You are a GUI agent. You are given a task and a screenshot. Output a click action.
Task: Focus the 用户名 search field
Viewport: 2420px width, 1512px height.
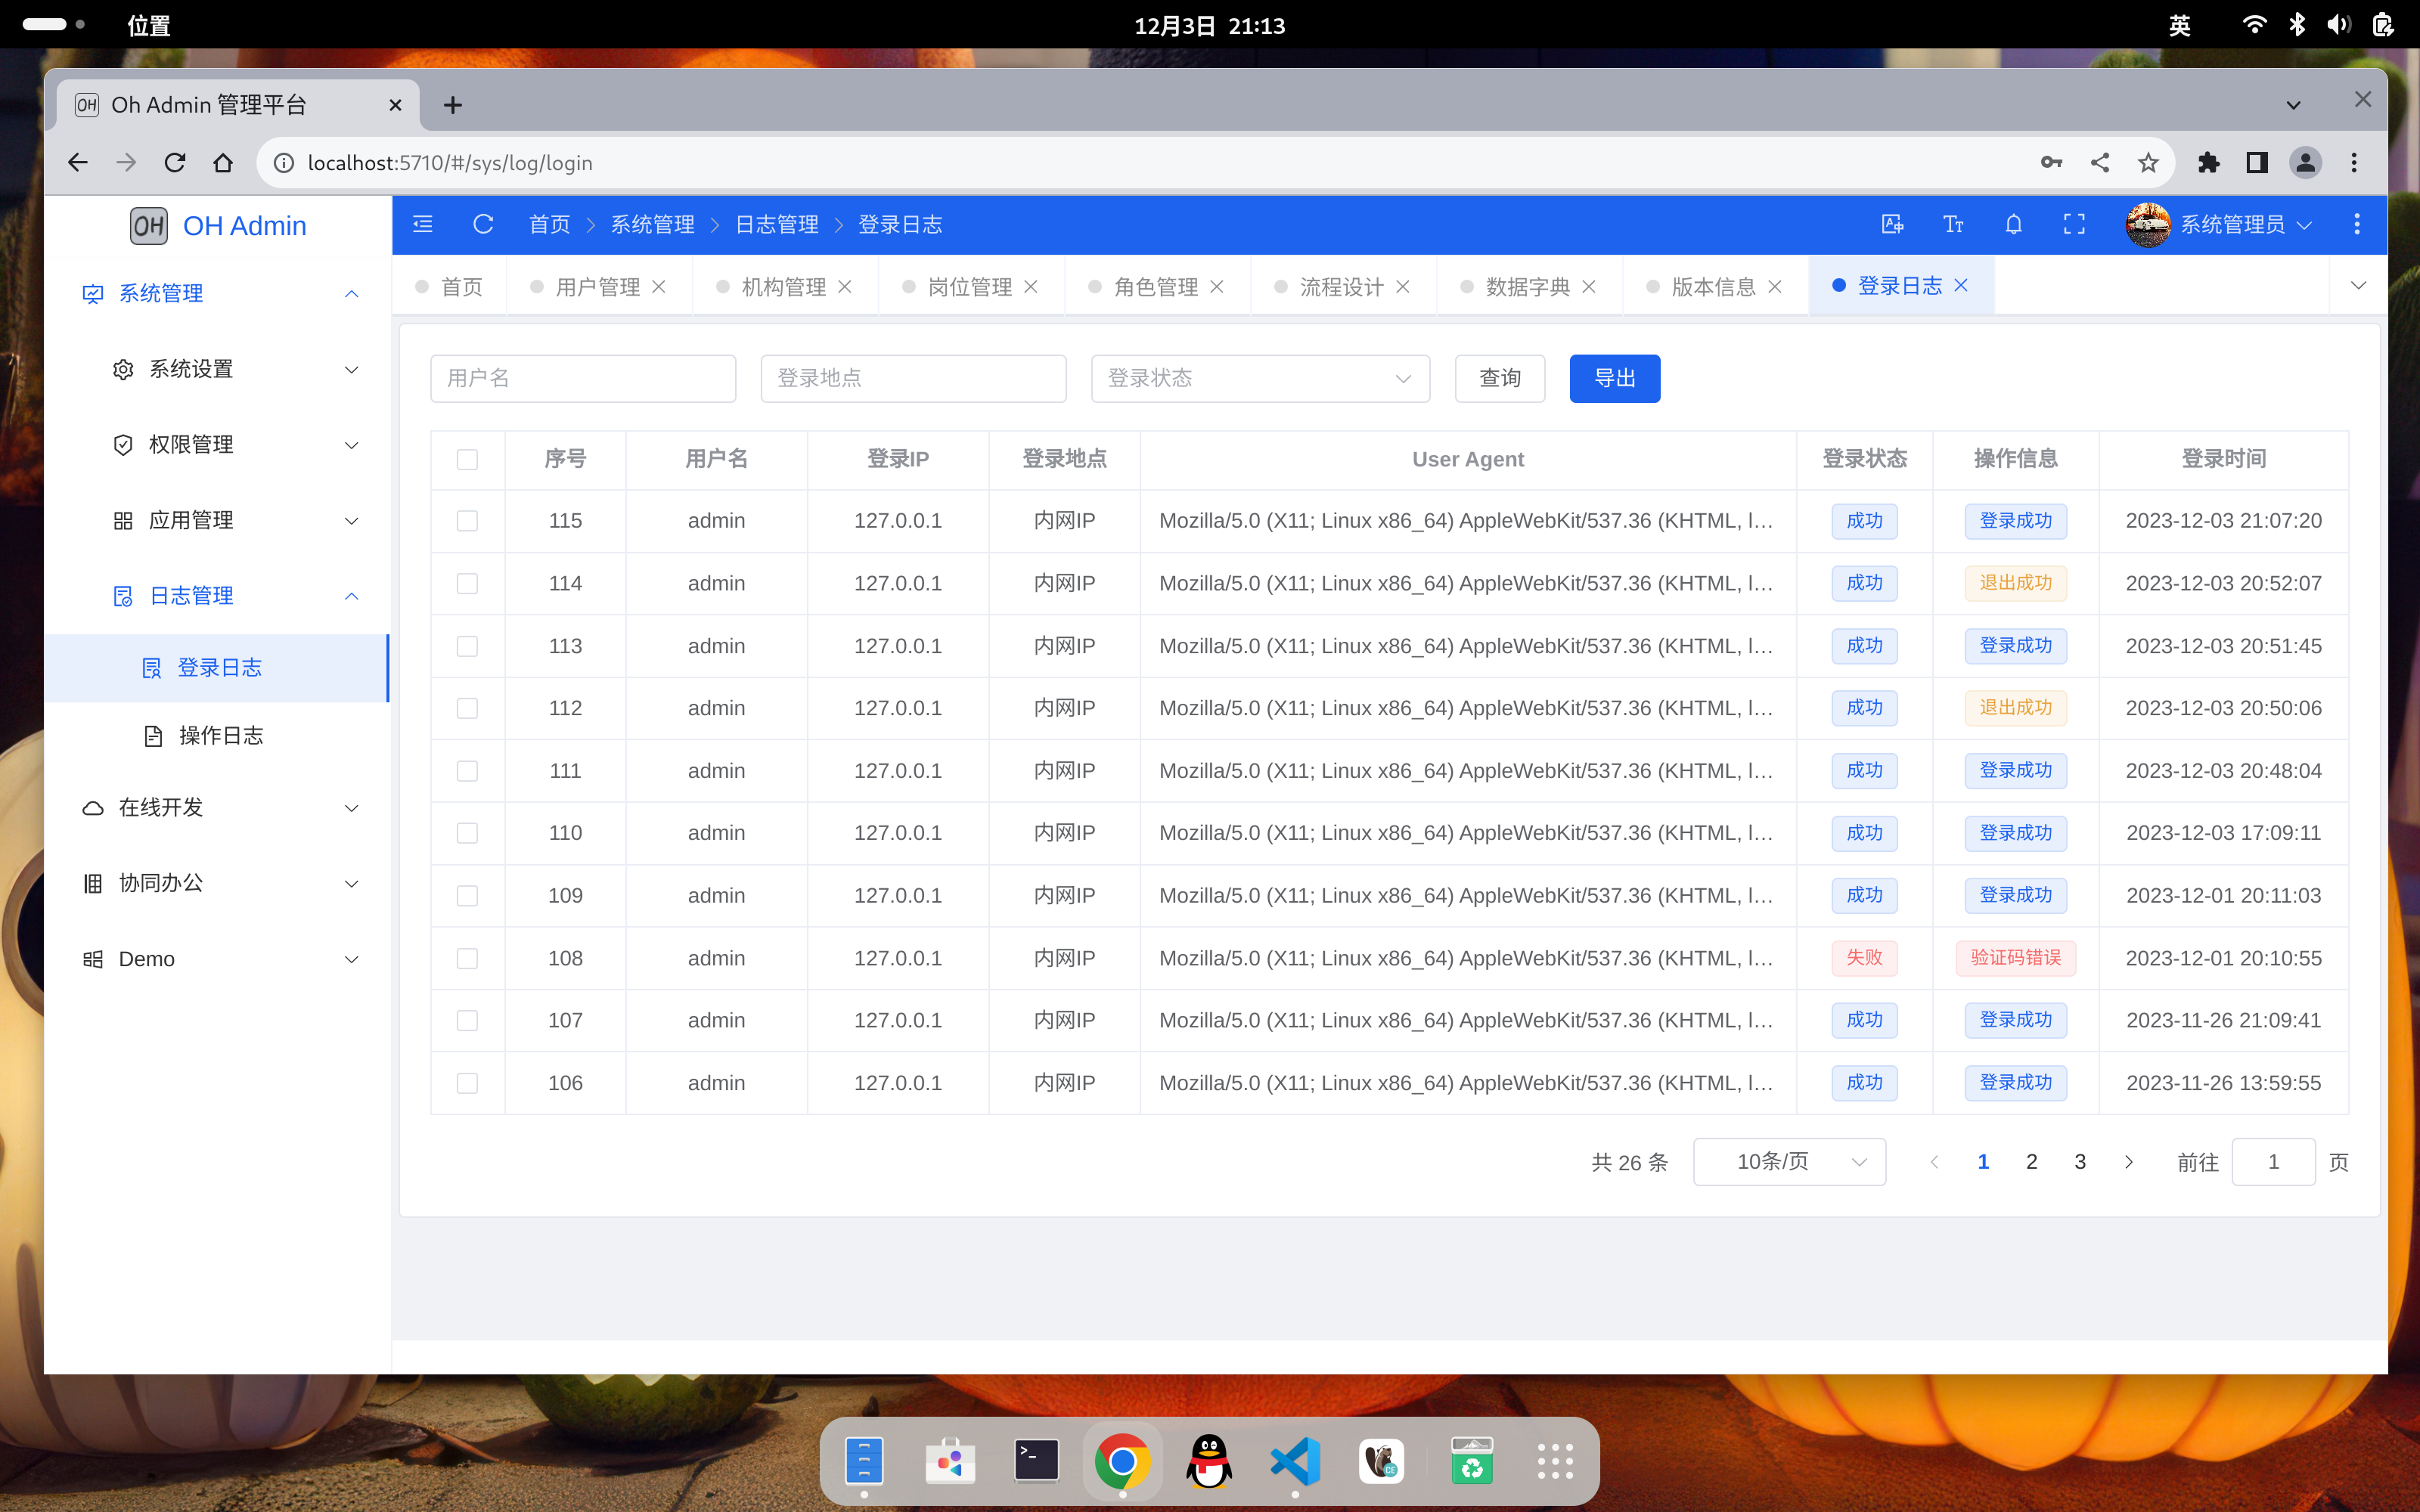click(x=583, y=378)
